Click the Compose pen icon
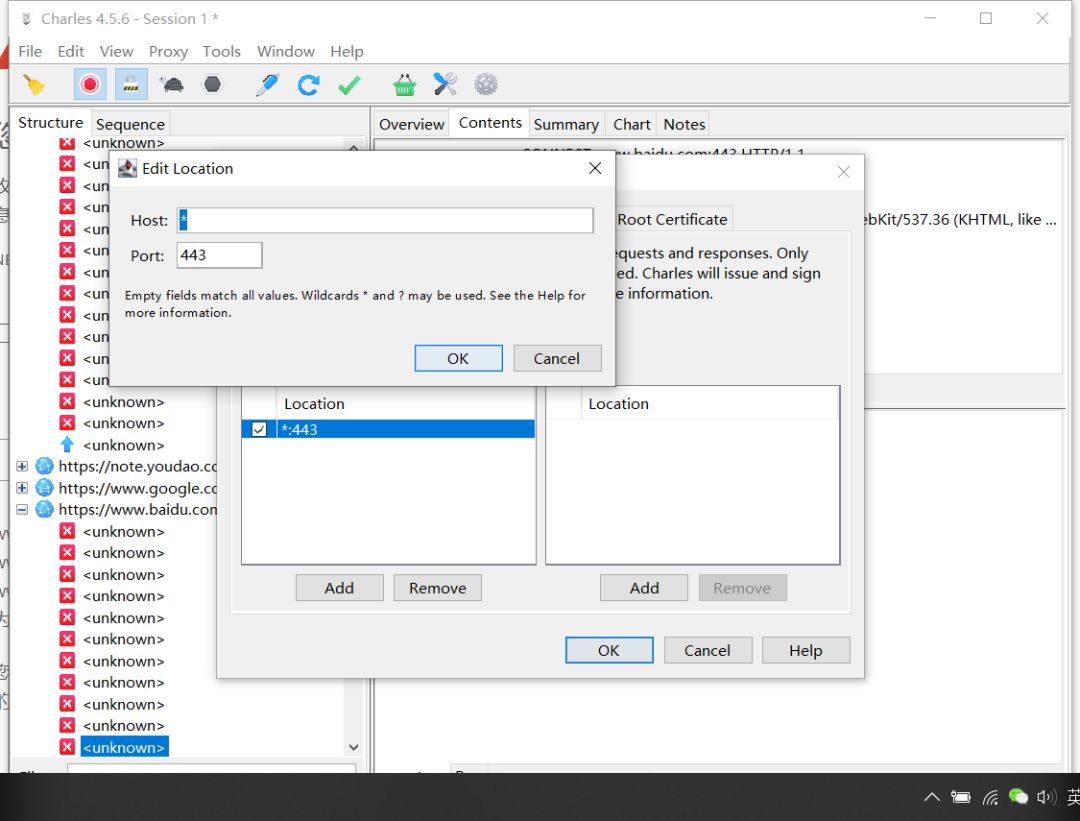Image resolution: width=1080 pixels, height=821 pixels. click(267, 85)
